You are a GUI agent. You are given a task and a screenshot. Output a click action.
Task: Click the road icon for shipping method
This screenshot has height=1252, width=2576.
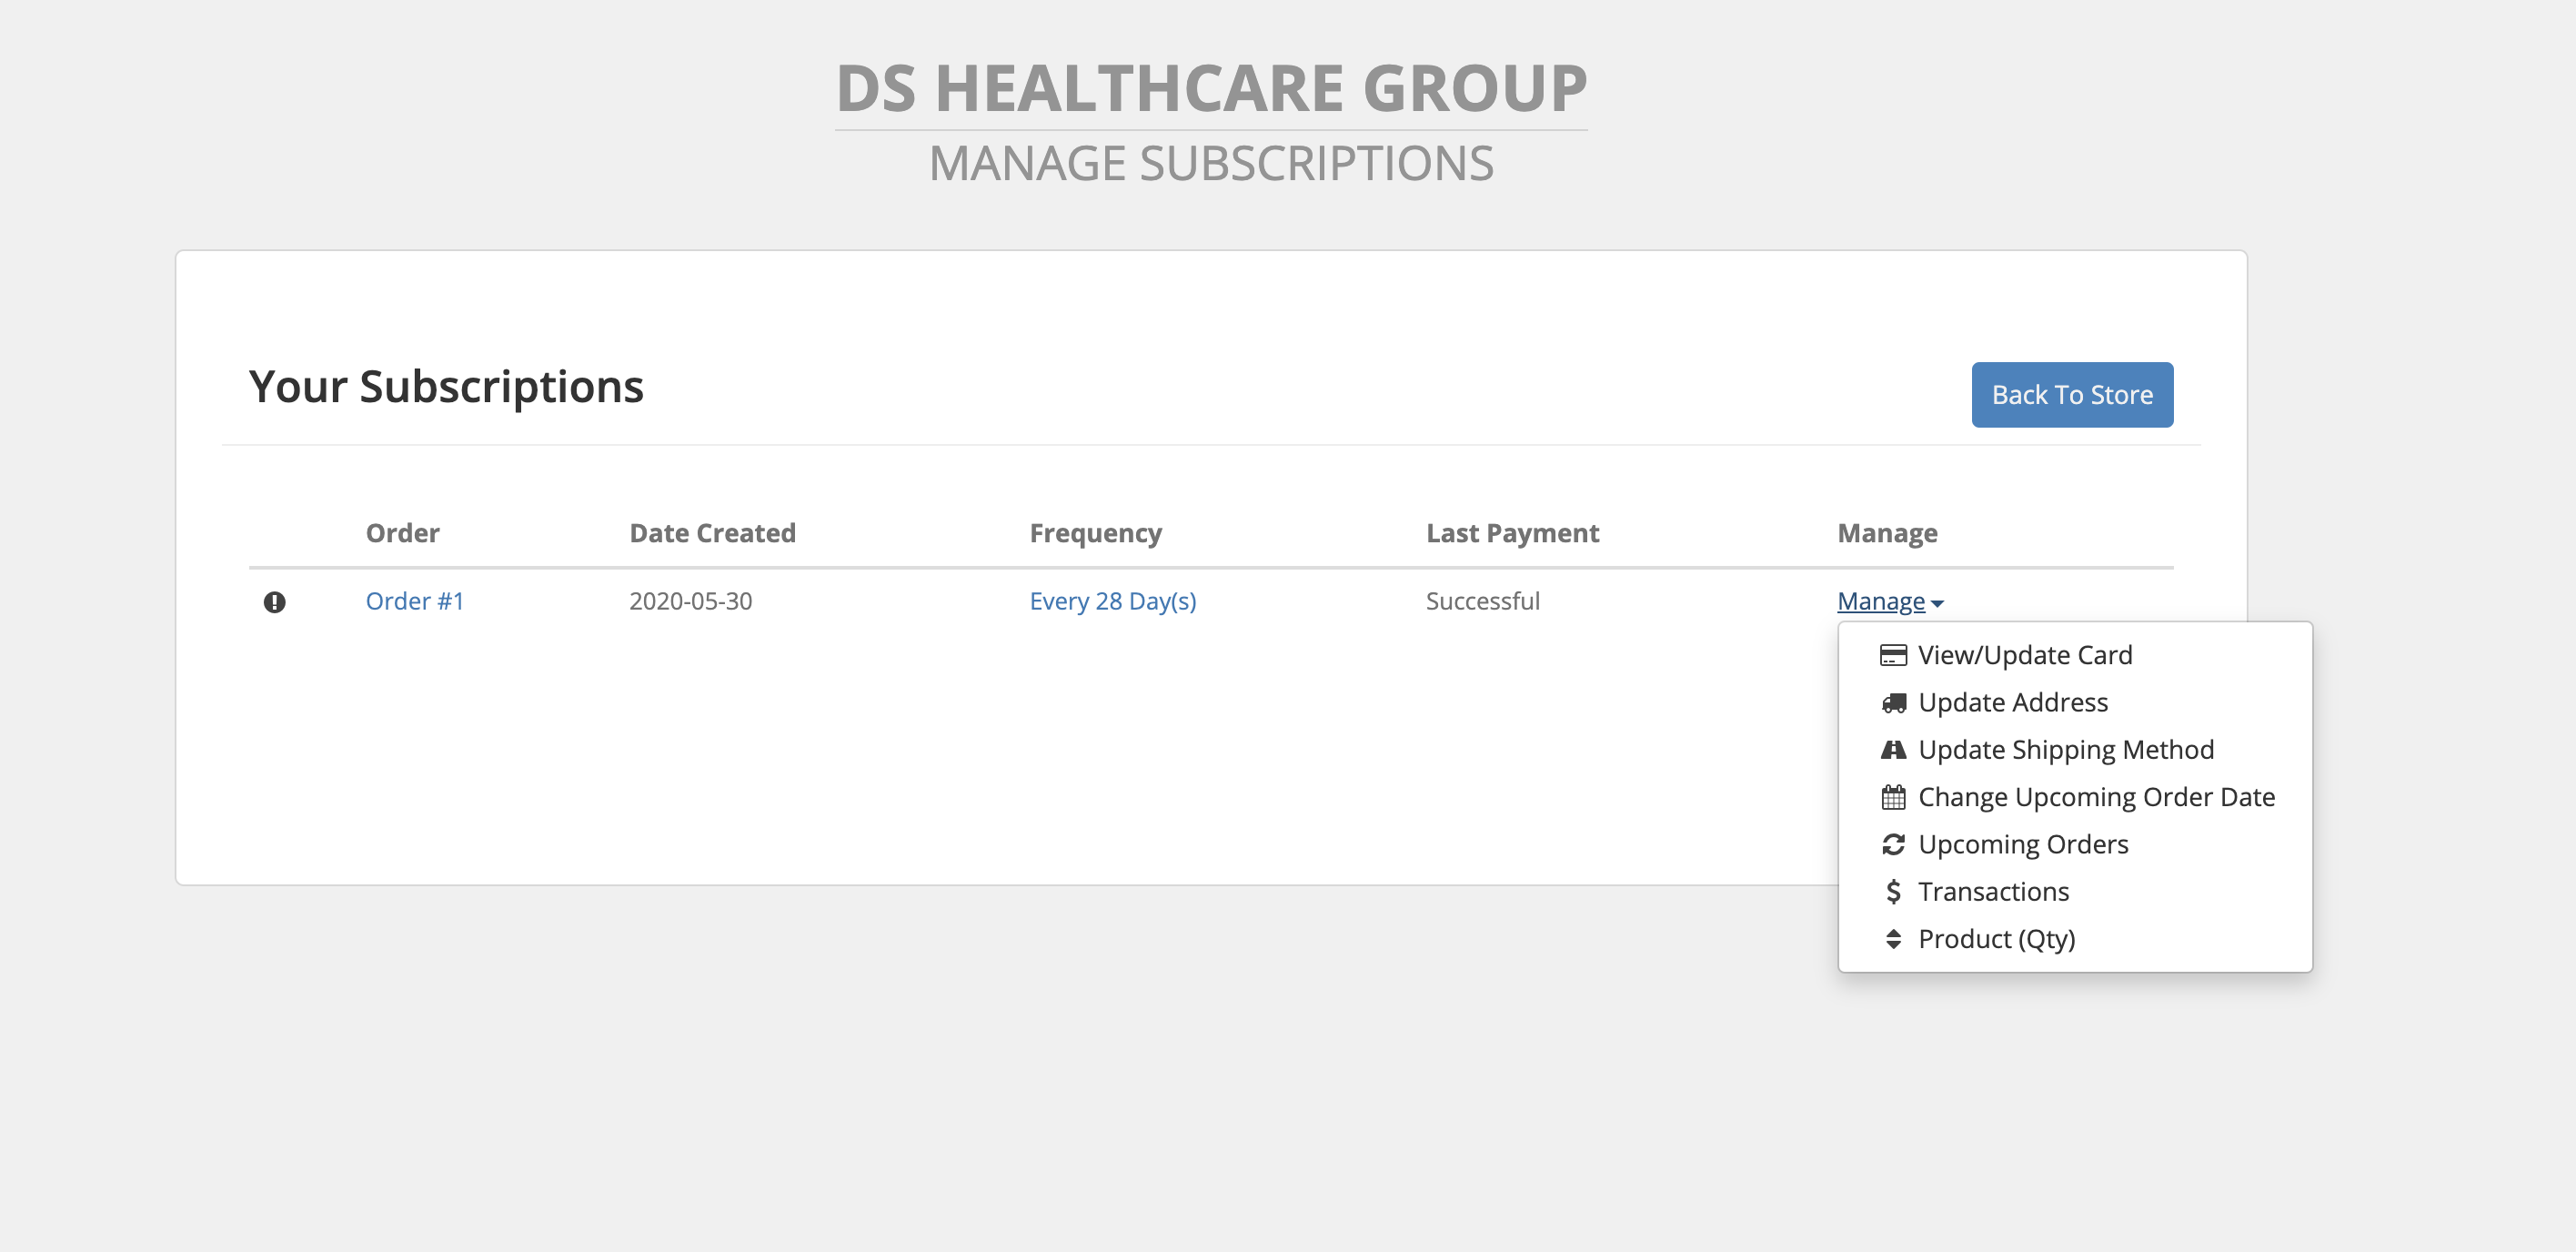point(1892,750)
